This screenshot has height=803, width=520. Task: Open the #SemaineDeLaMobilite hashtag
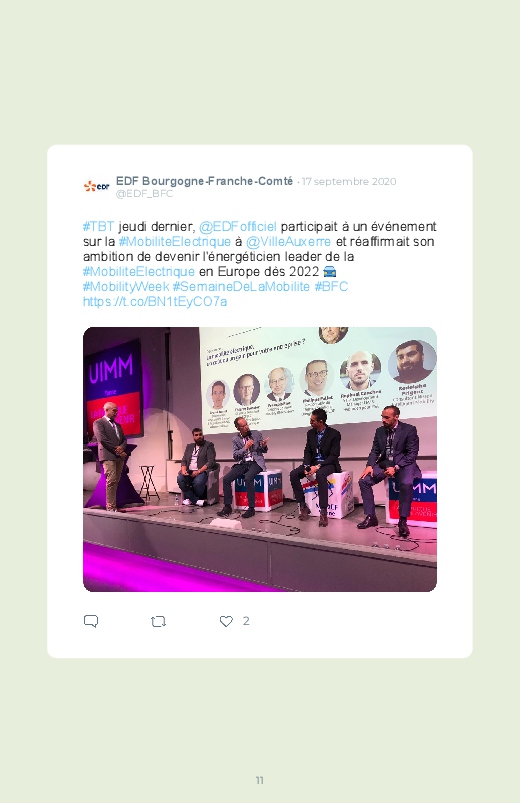click(241, 286)
